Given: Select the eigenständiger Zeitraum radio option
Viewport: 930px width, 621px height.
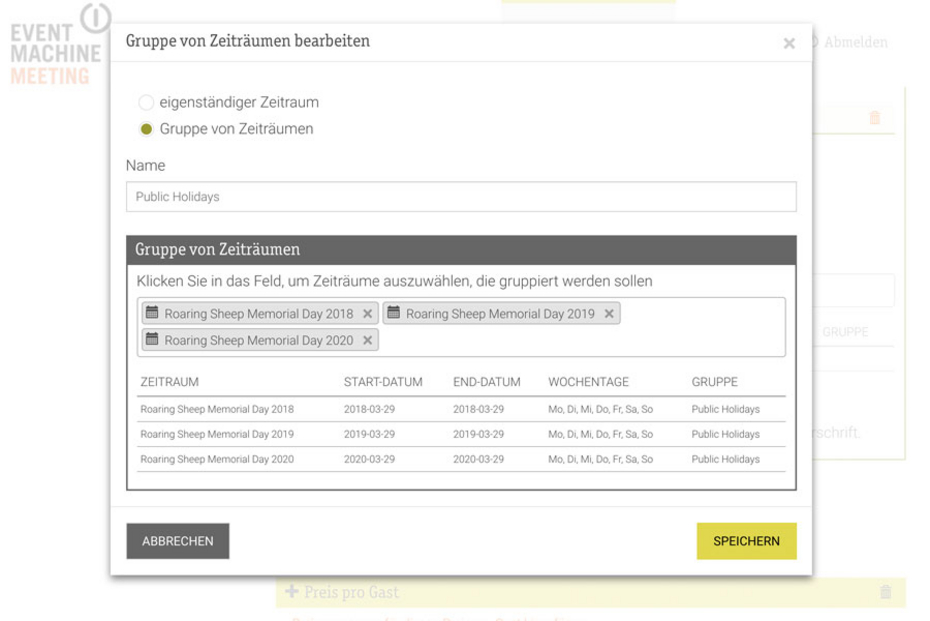Looking at the screenshot, I should [x=147, y=103].
